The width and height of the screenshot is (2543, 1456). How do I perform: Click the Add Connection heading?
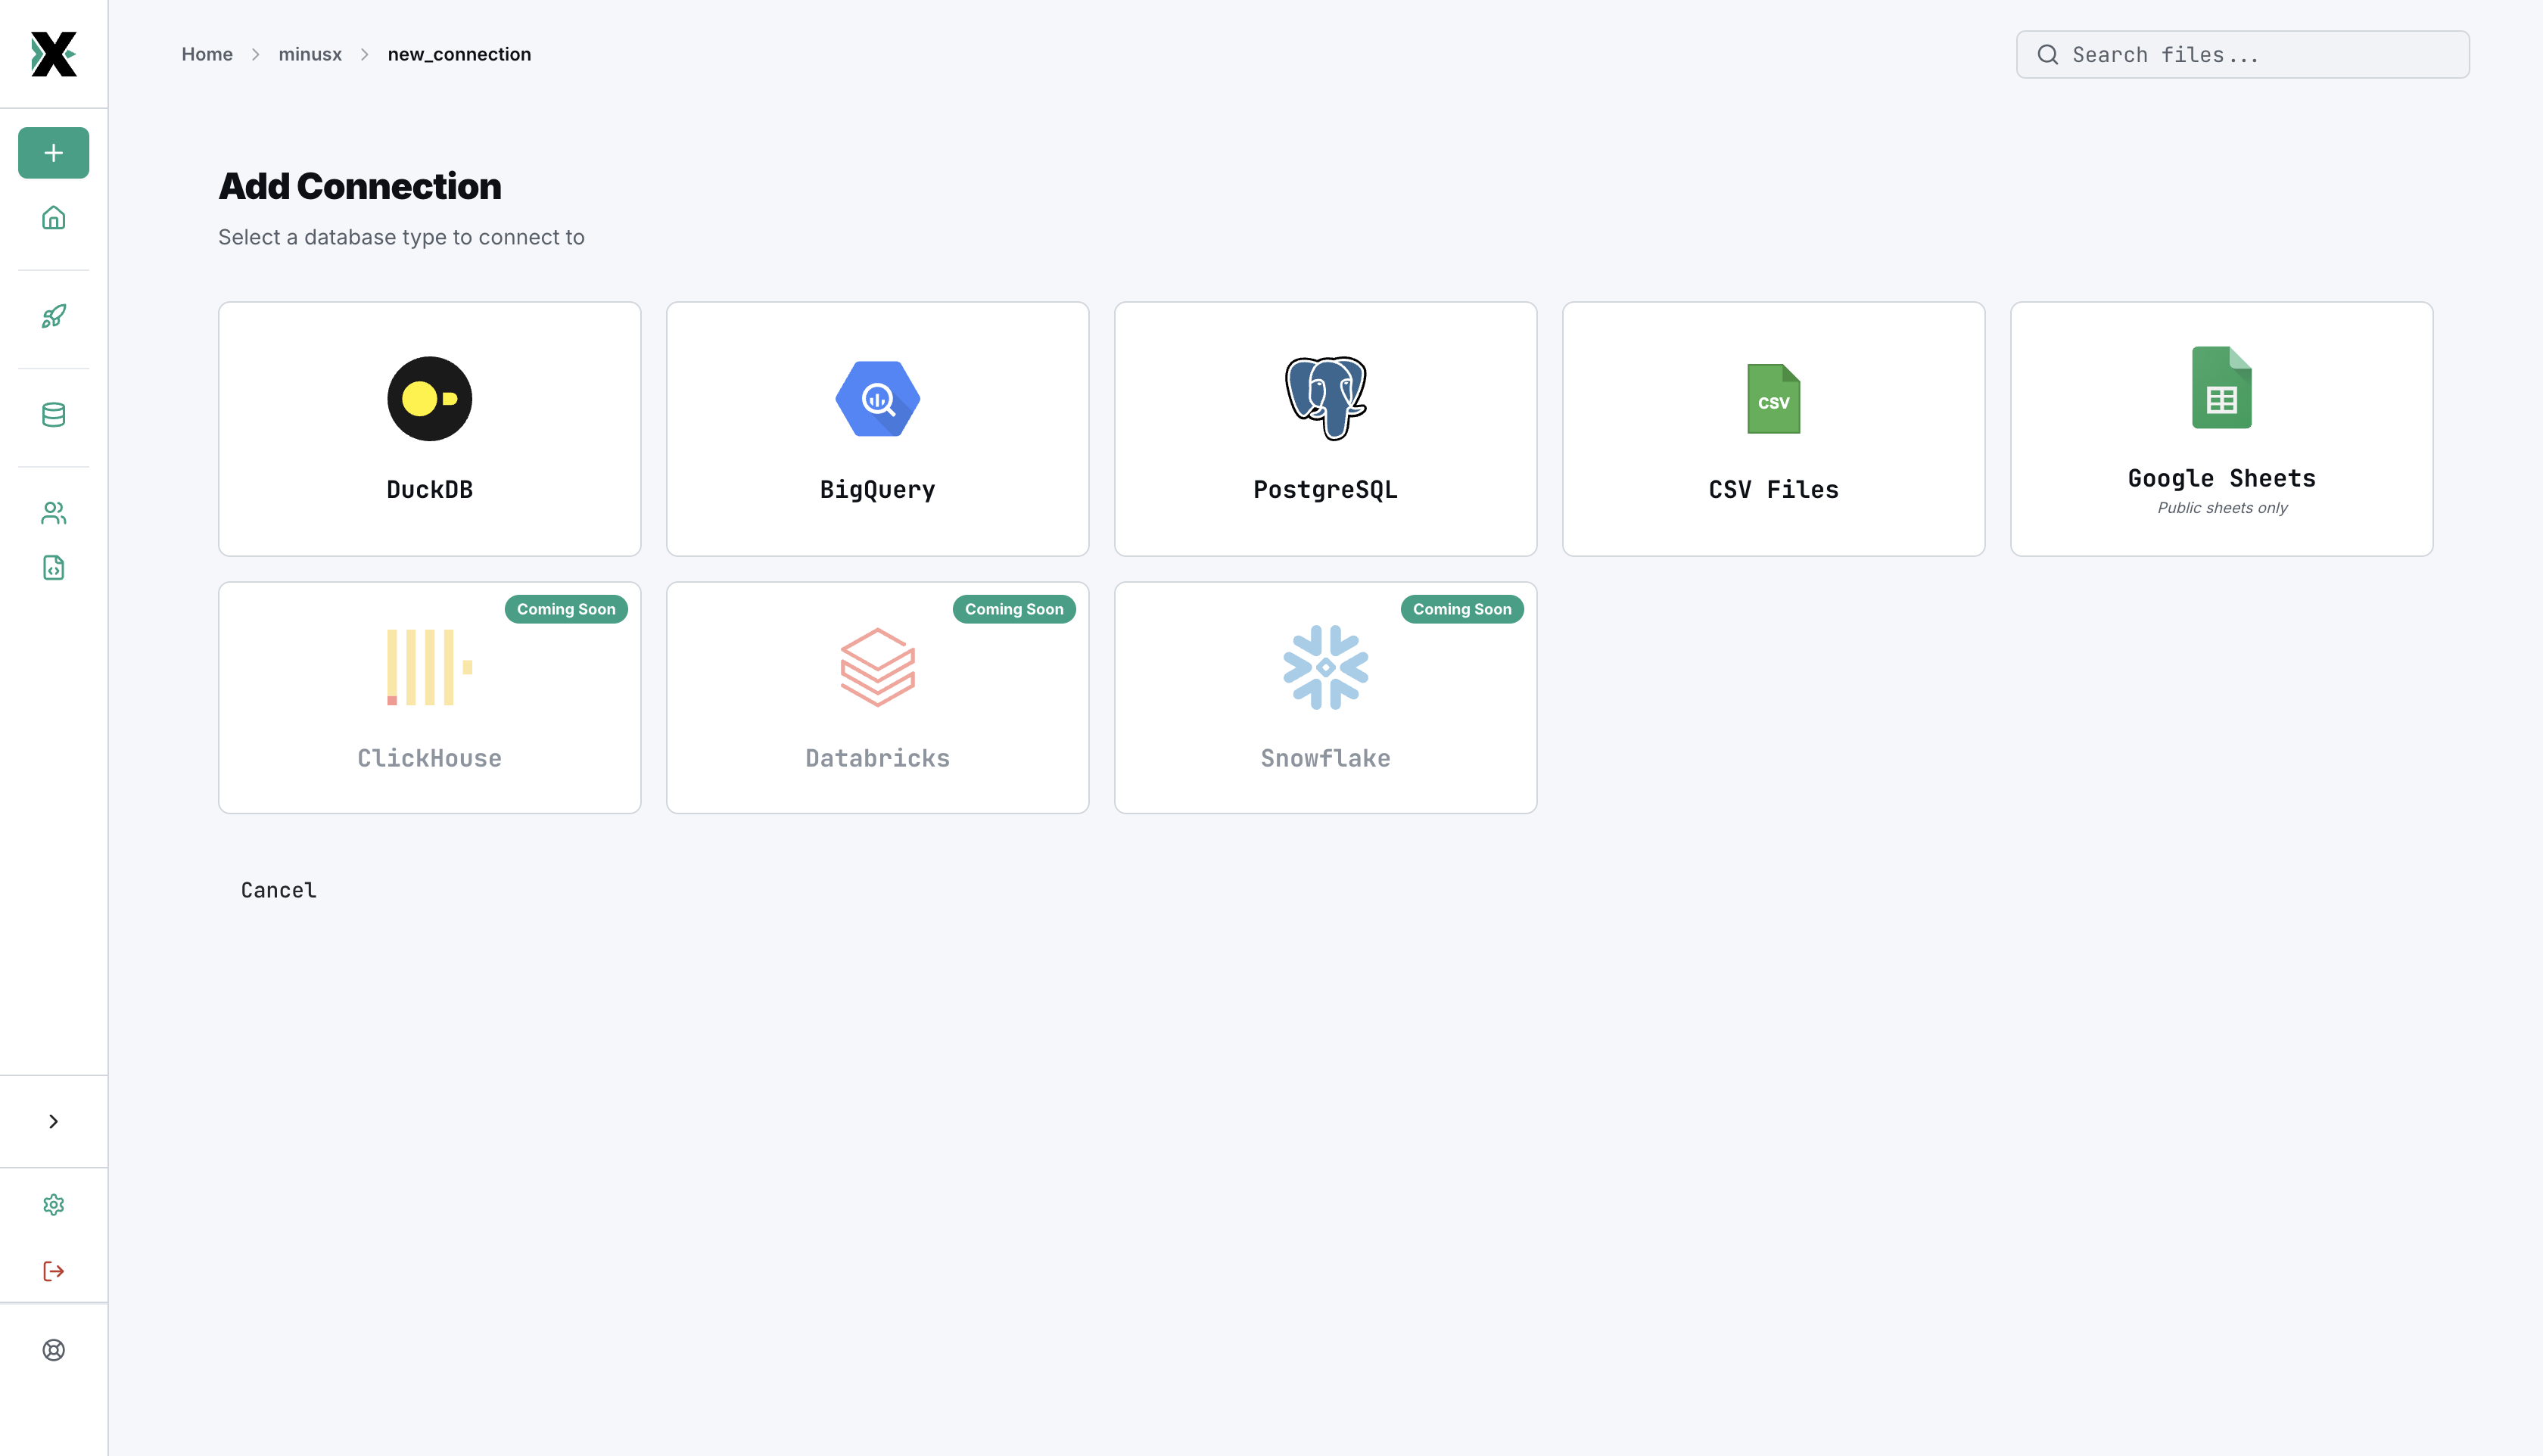click(x=360, y=186)
